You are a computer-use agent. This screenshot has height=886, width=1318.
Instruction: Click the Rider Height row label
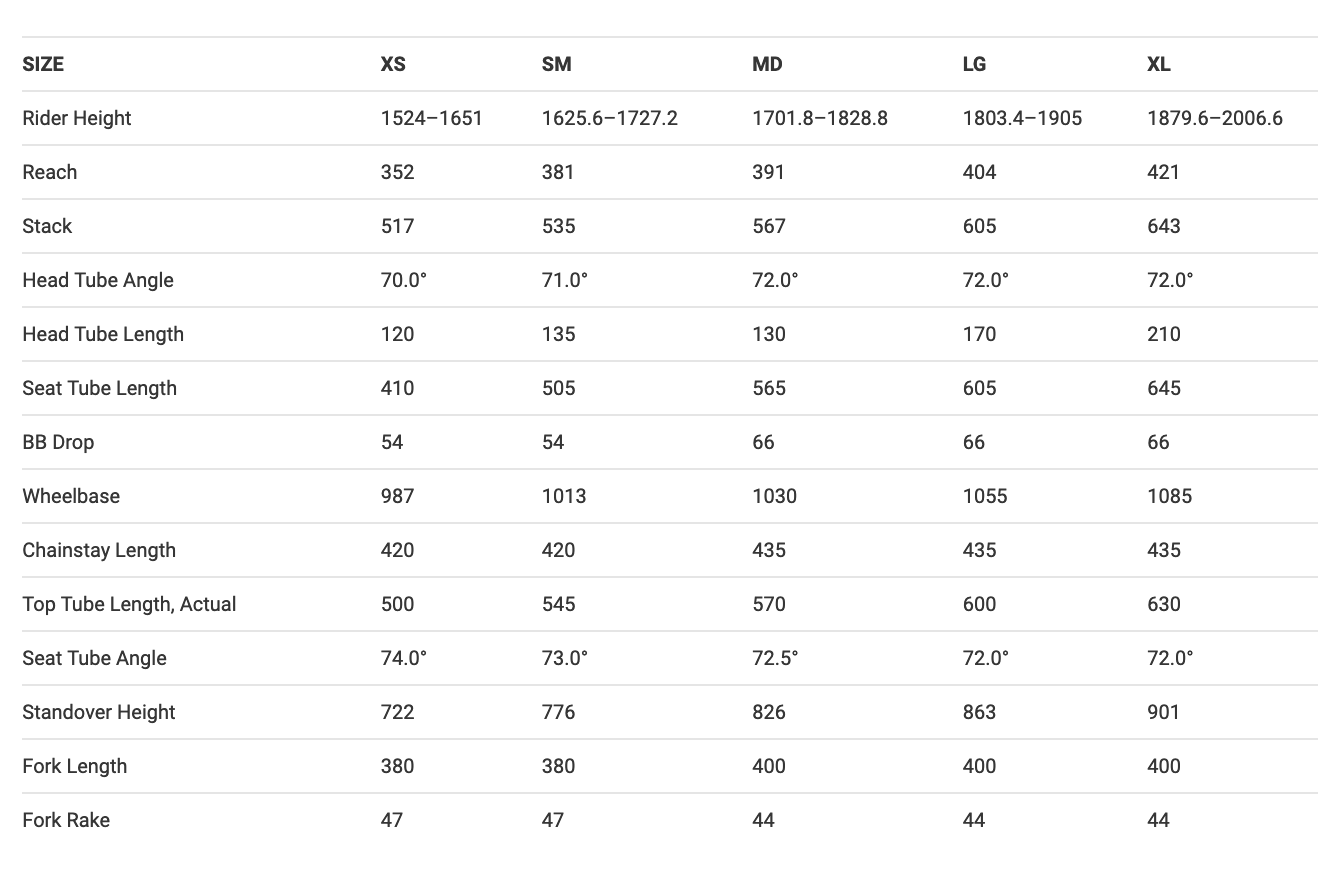(77, 118)
